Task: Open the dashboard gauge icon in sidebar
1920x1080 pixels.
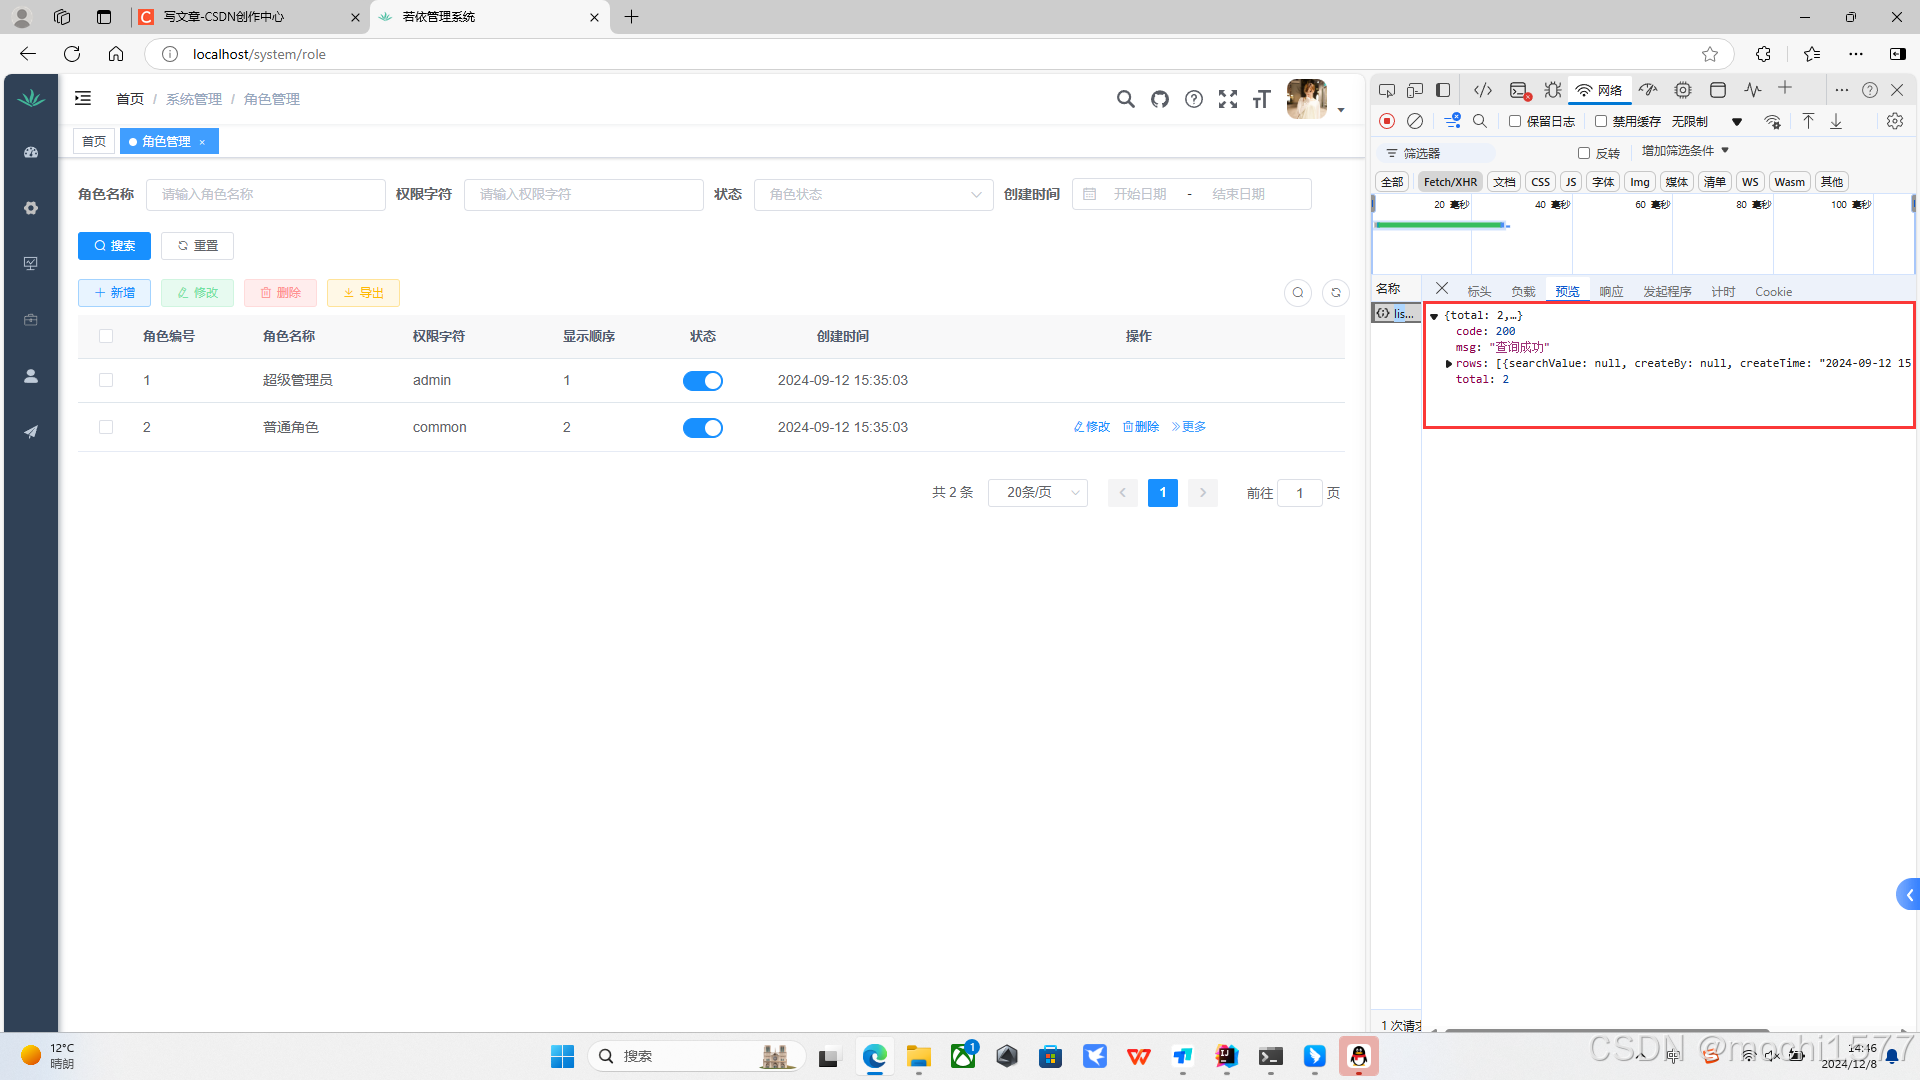Action: point(31,152)
